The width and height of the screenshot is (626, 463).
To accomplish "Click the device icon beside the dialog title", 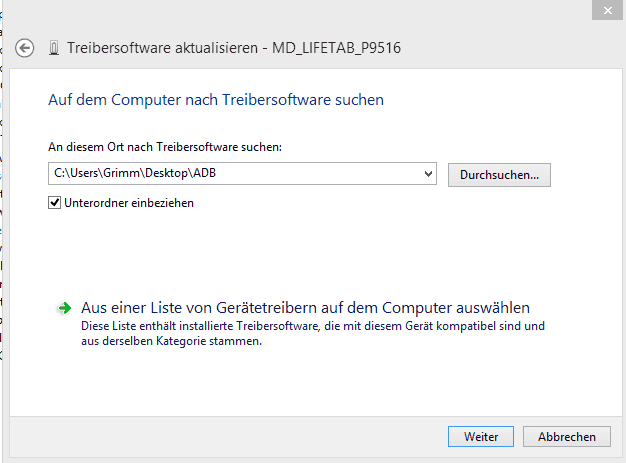I will click(54, 48).
